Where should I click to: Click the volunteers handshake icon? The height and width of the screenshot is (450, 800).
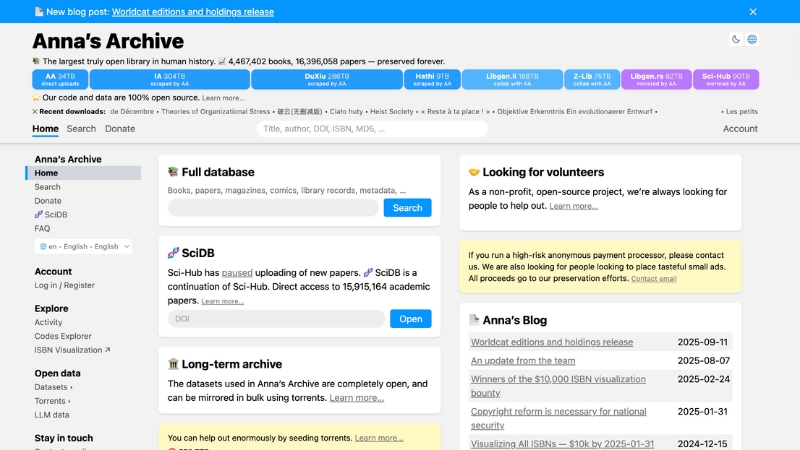pos(474,172)
